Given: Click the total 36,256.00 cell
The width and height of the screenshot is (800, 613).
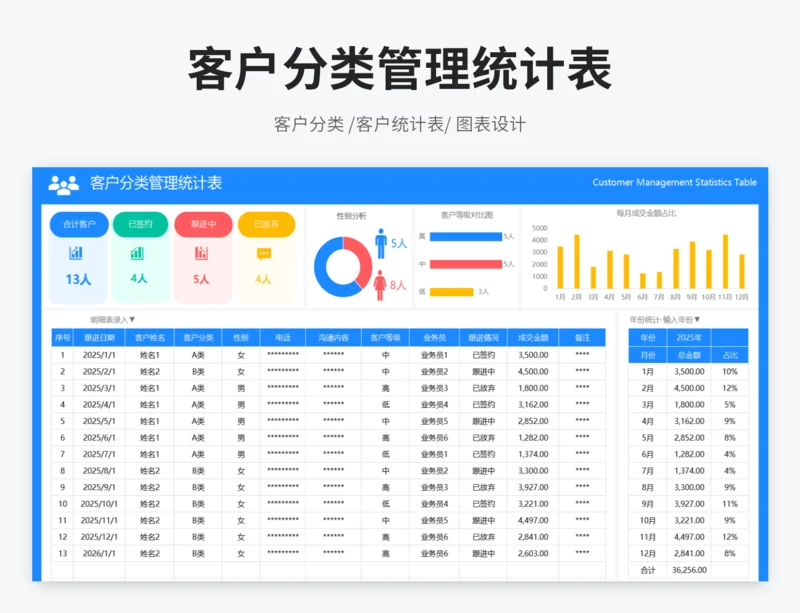Looking at the screenshot, I should click(689, 570).
